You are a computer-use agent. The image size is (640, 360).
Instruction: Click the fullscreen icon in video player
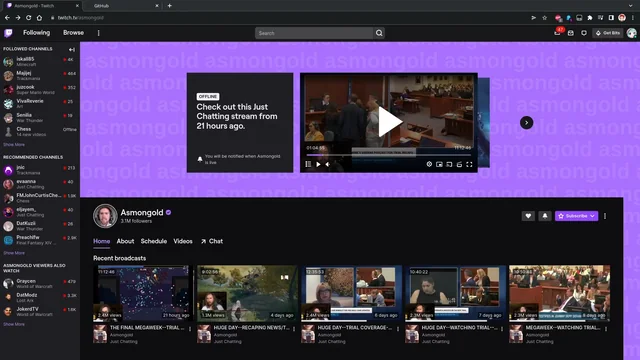click(x=469, y=164)
